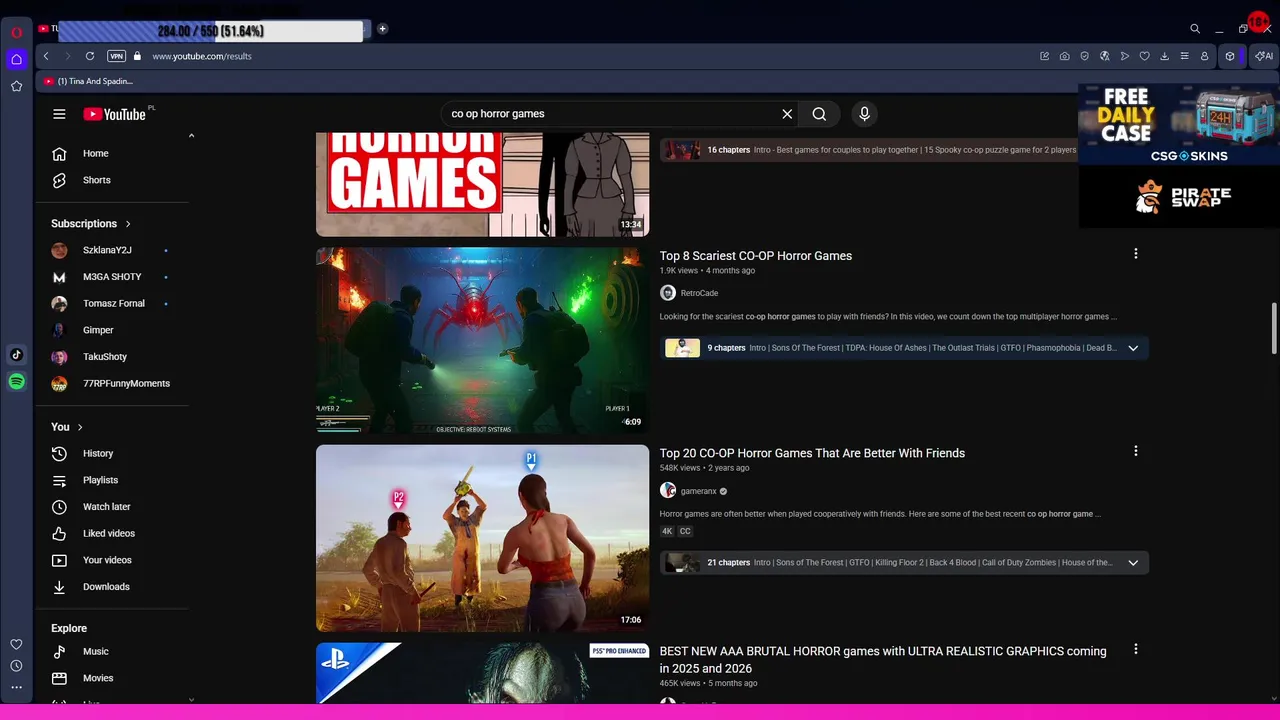Viewport: 1280px width, 720px height.
Task: Click the magnifier search button
Action: (x=819, y=114)
